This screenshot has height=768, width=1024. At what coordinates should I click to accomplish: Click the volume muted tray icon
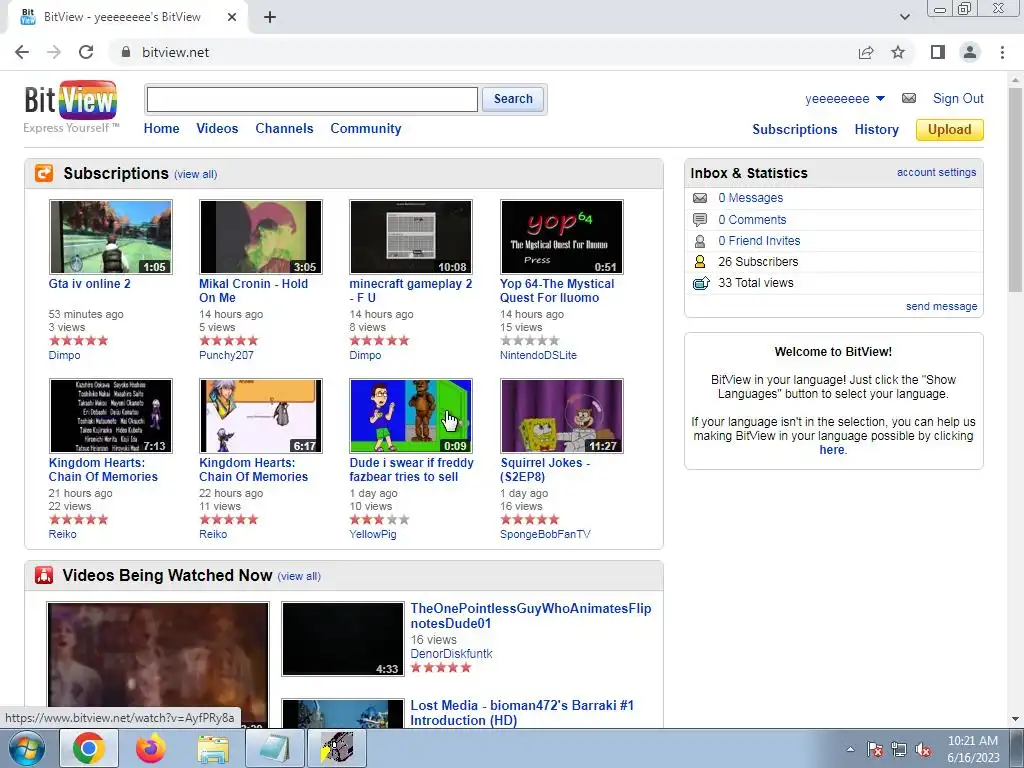pos(923,749)
